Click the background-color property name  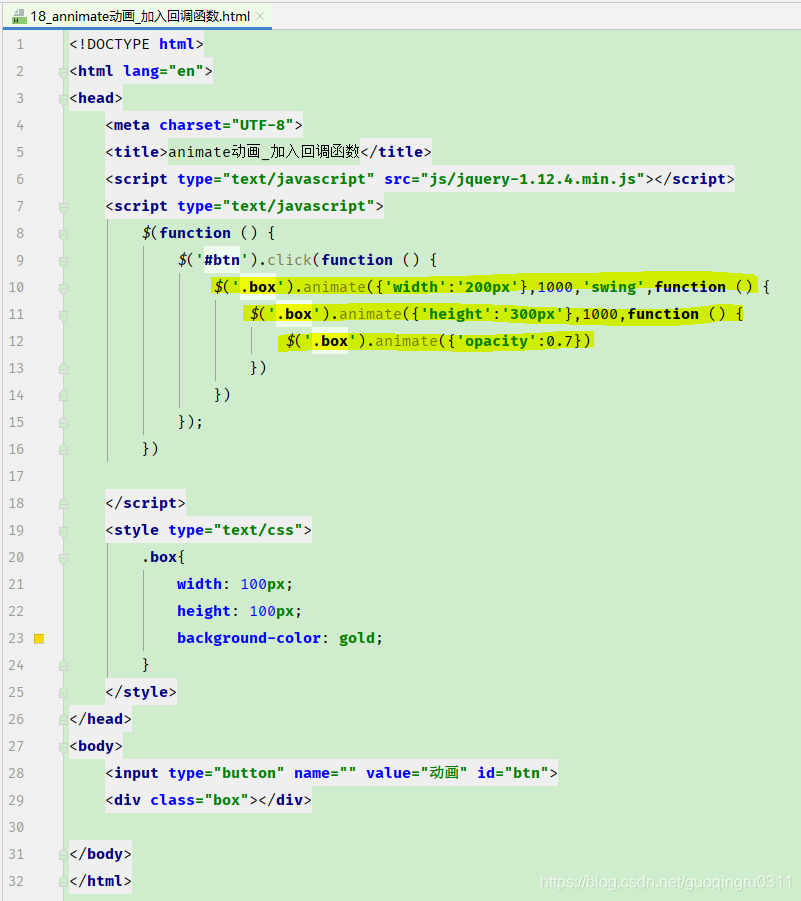[x=249, y=638]
